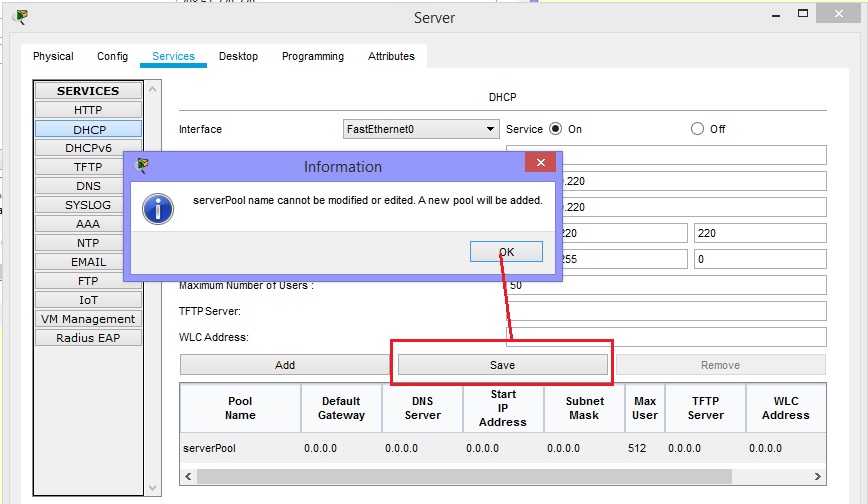Close the Information dialog with red X
Viewport: 868px width, 504px height.
(x=540, y=163)
